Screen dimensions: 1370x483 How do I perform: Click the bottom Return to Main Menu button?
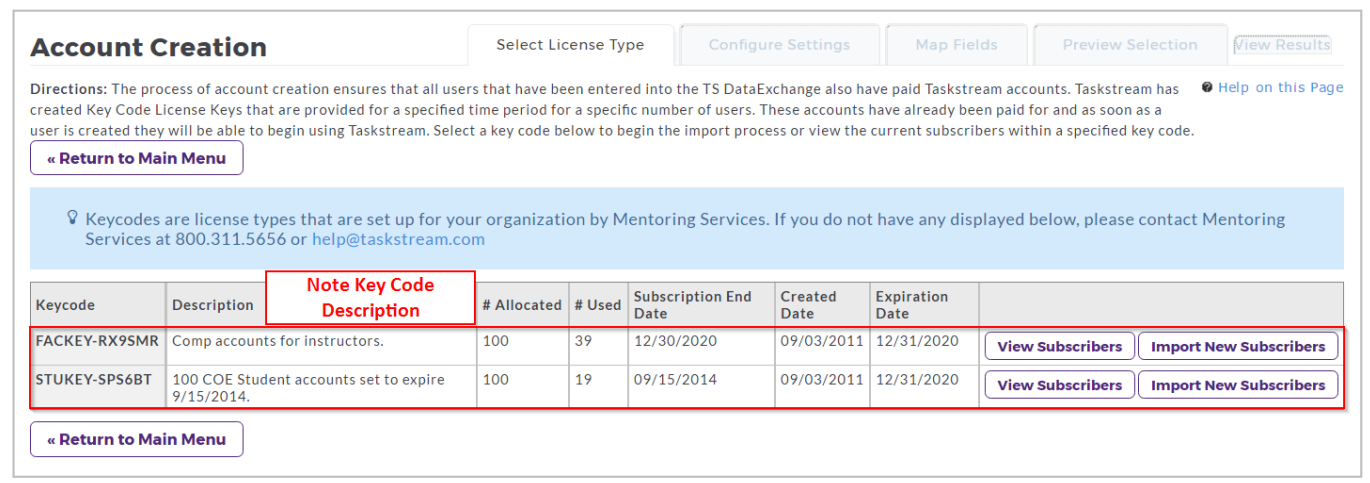[137, 439]
